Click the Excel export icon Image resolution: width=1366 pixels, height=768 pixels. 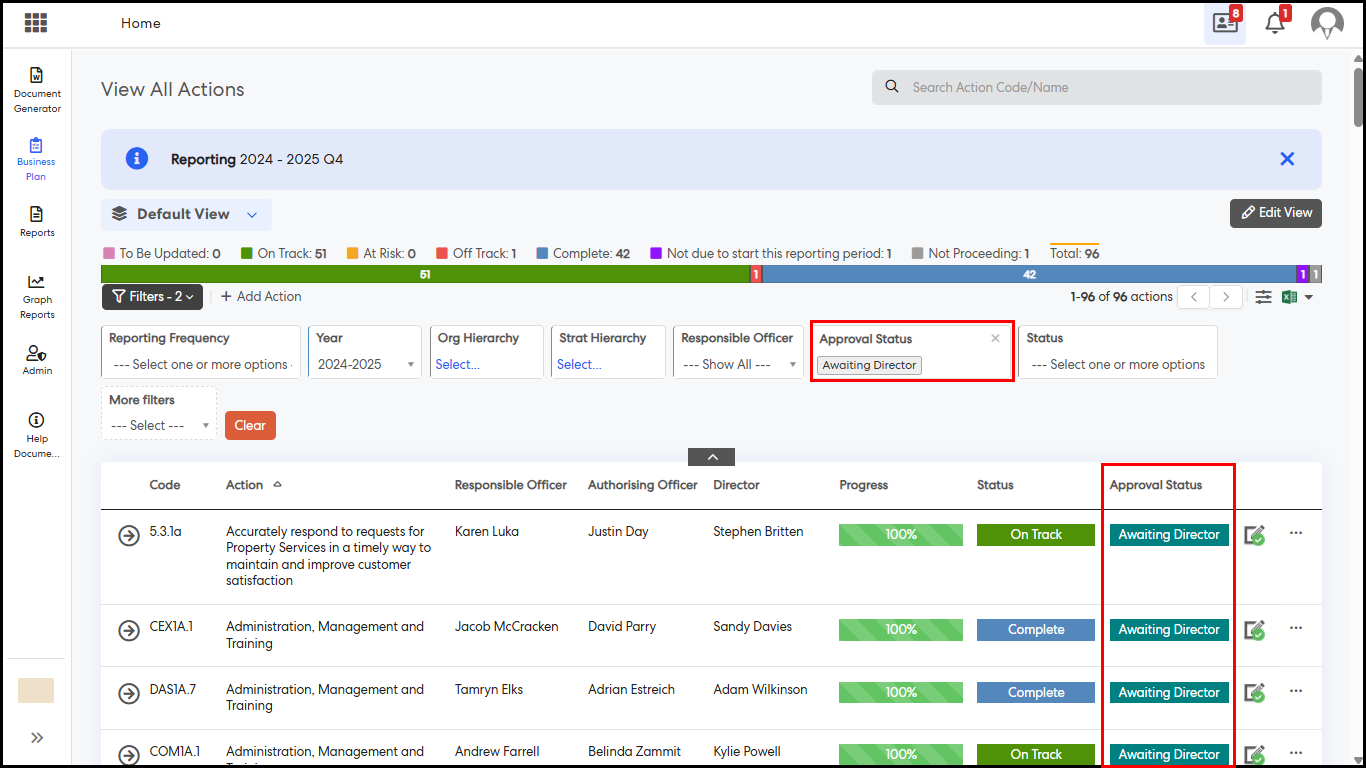pos(1290,297)
